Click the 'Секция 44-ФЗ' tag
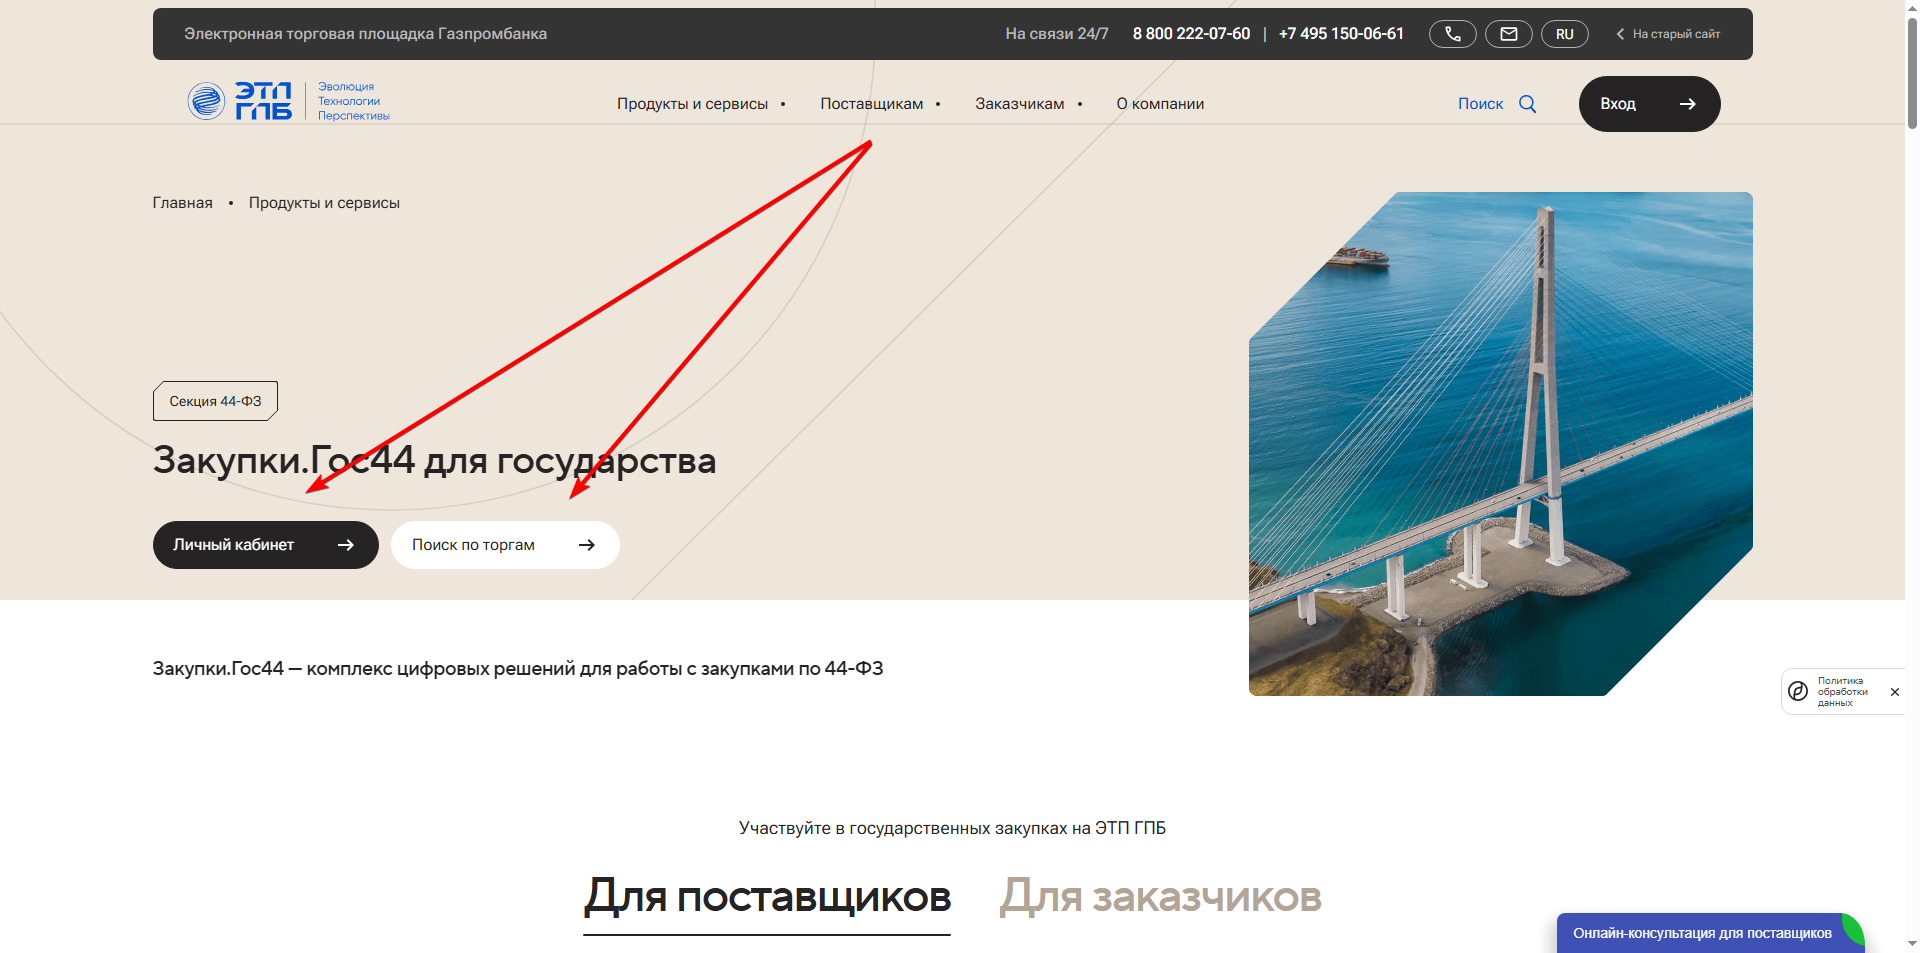Screen dimensions: 1920x953 (215, 401)
